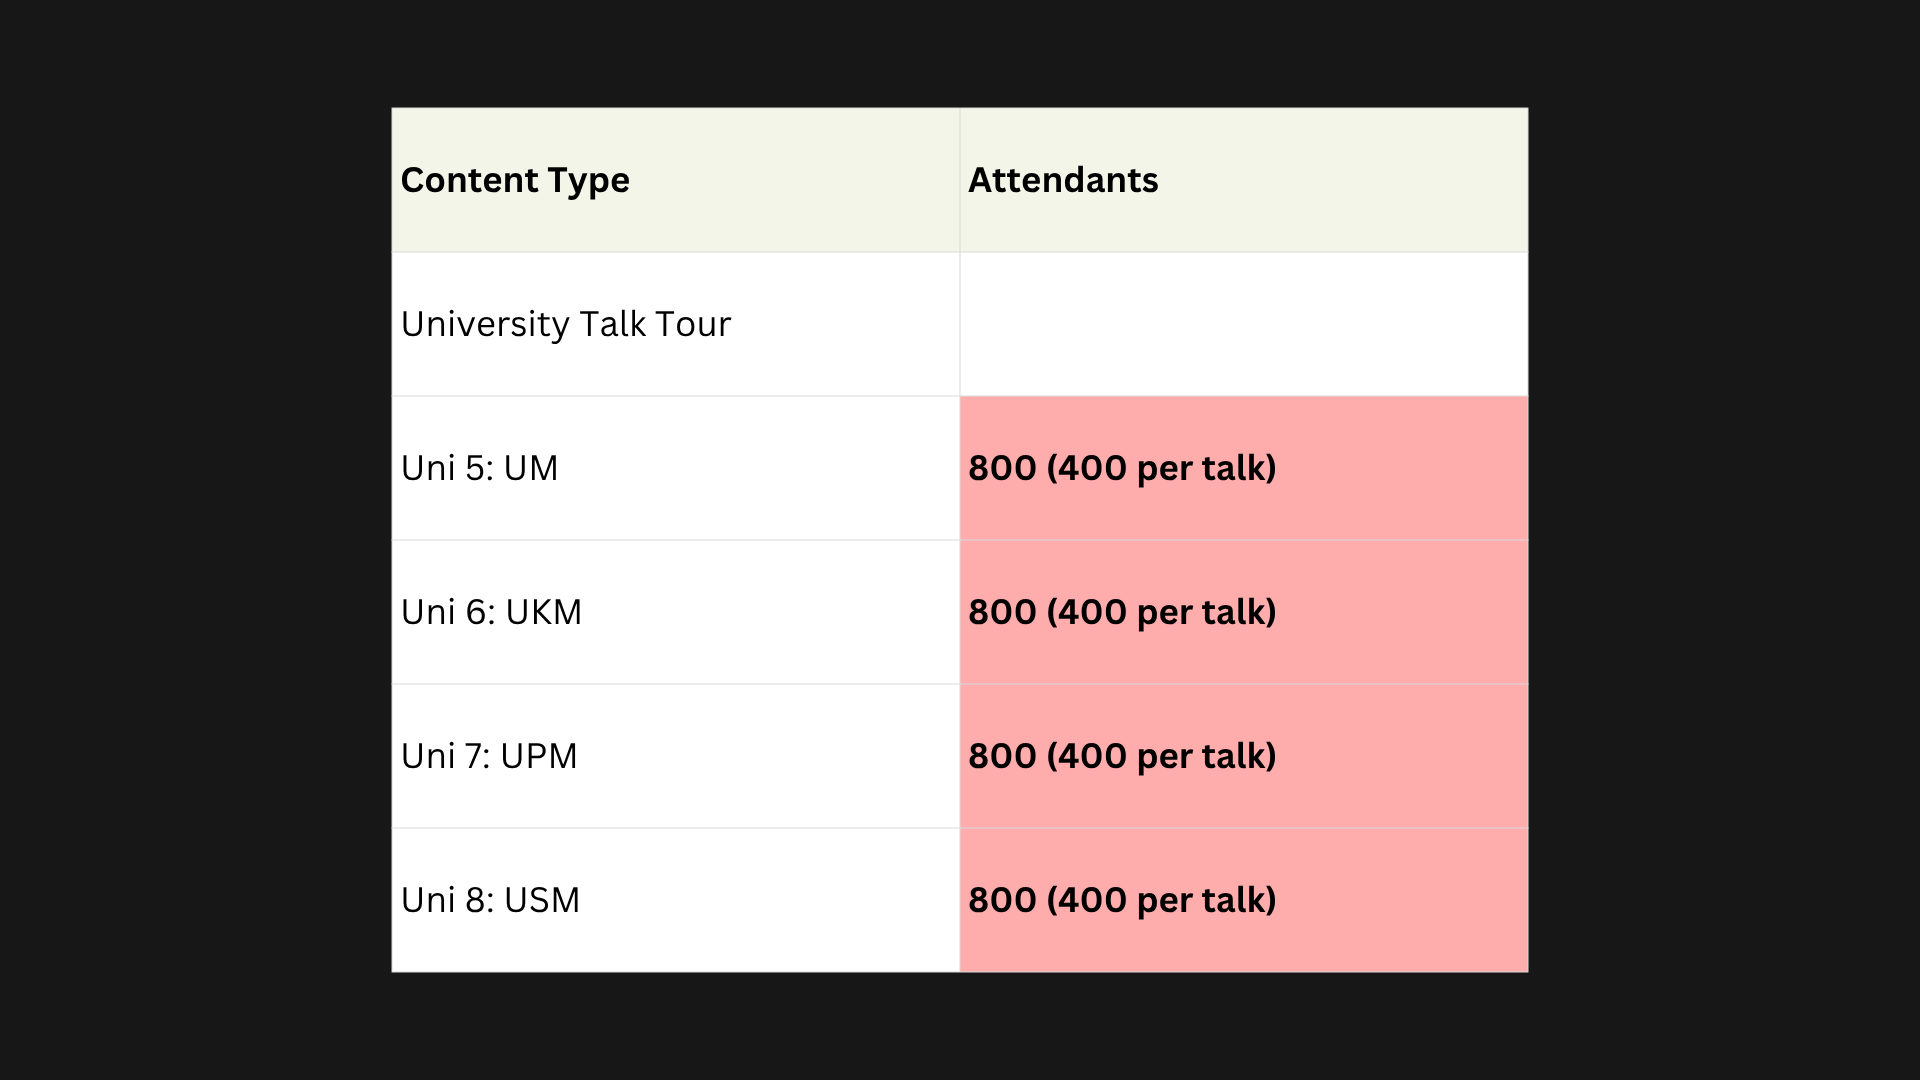Click the empty cell beside University Talk Tour
1920x1080 pixels.
(1244, 324)
